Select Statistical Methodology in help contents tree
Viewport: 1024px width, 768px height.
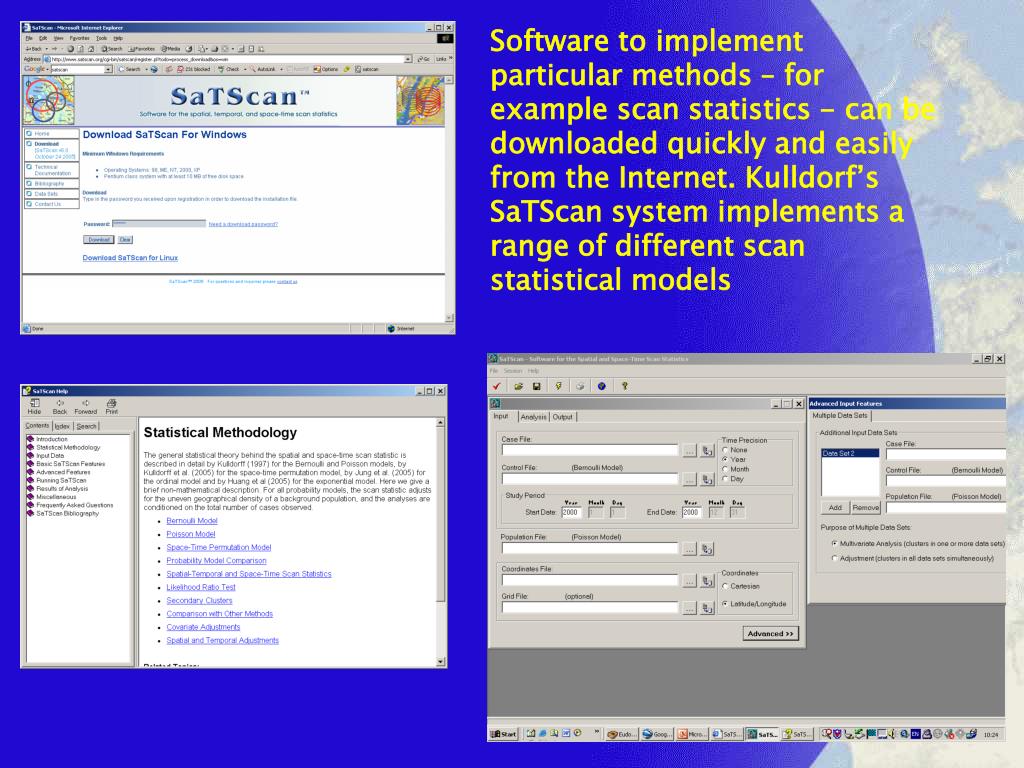pyautogui.click(x=68, y=447)
